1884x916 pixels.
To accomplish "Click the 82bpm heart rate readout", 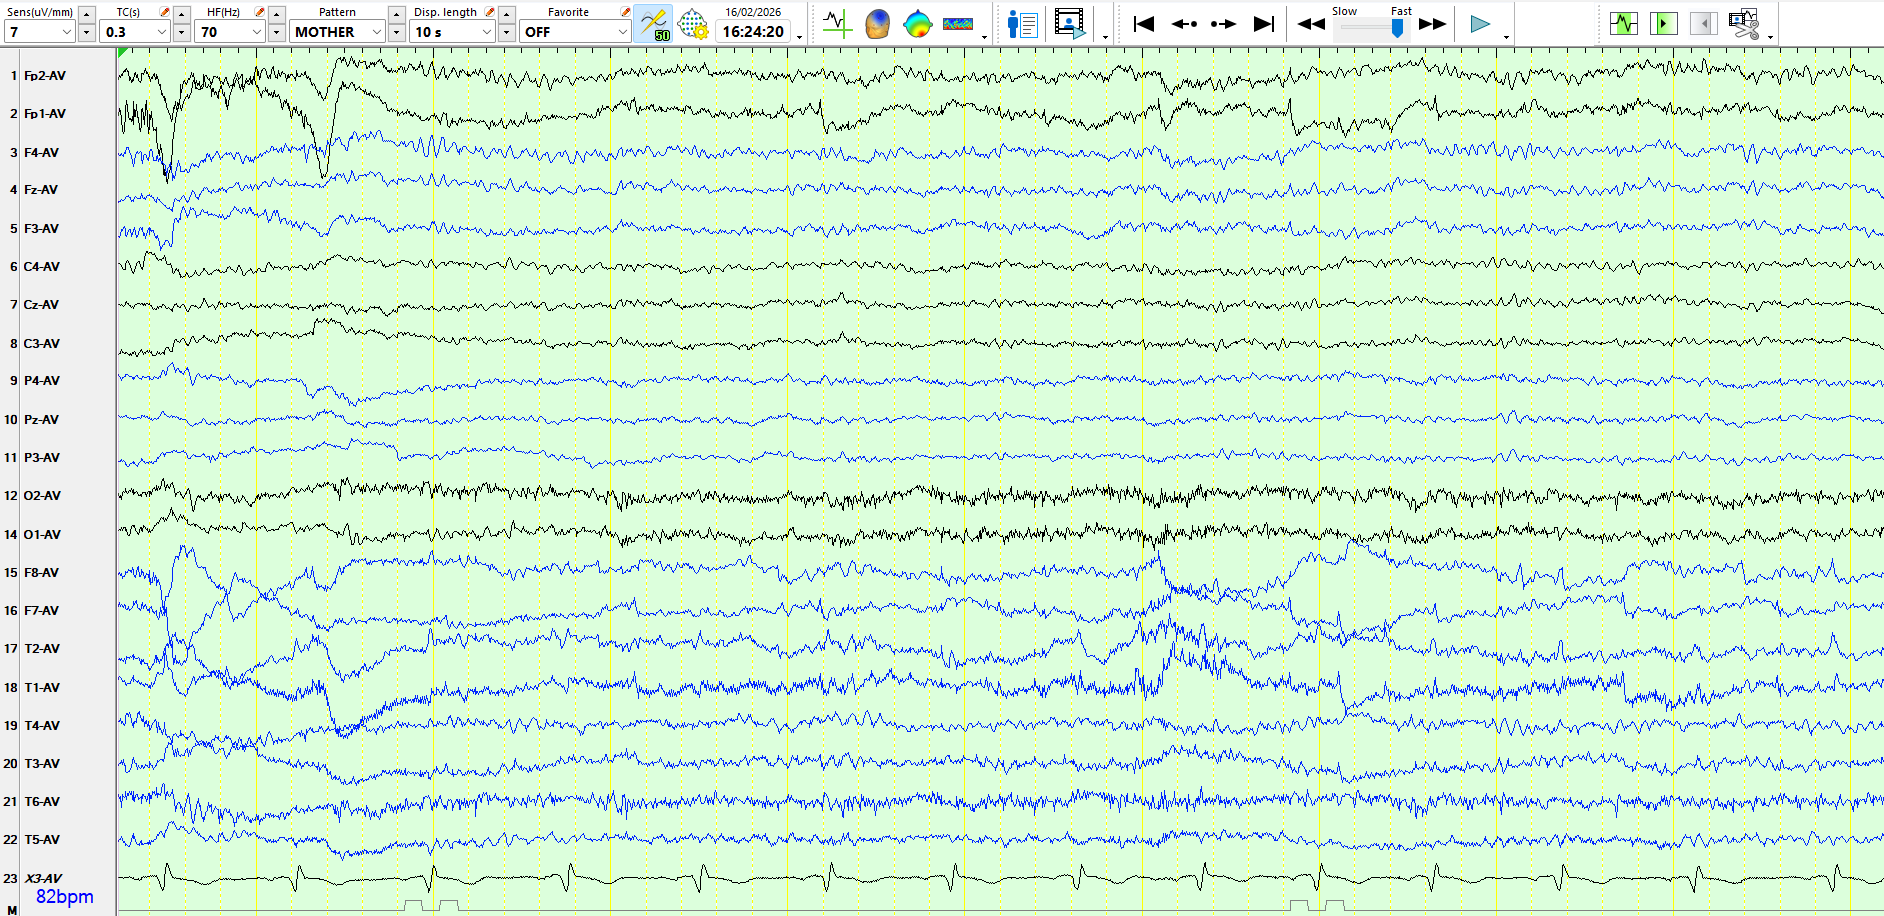I will [65, 897].
